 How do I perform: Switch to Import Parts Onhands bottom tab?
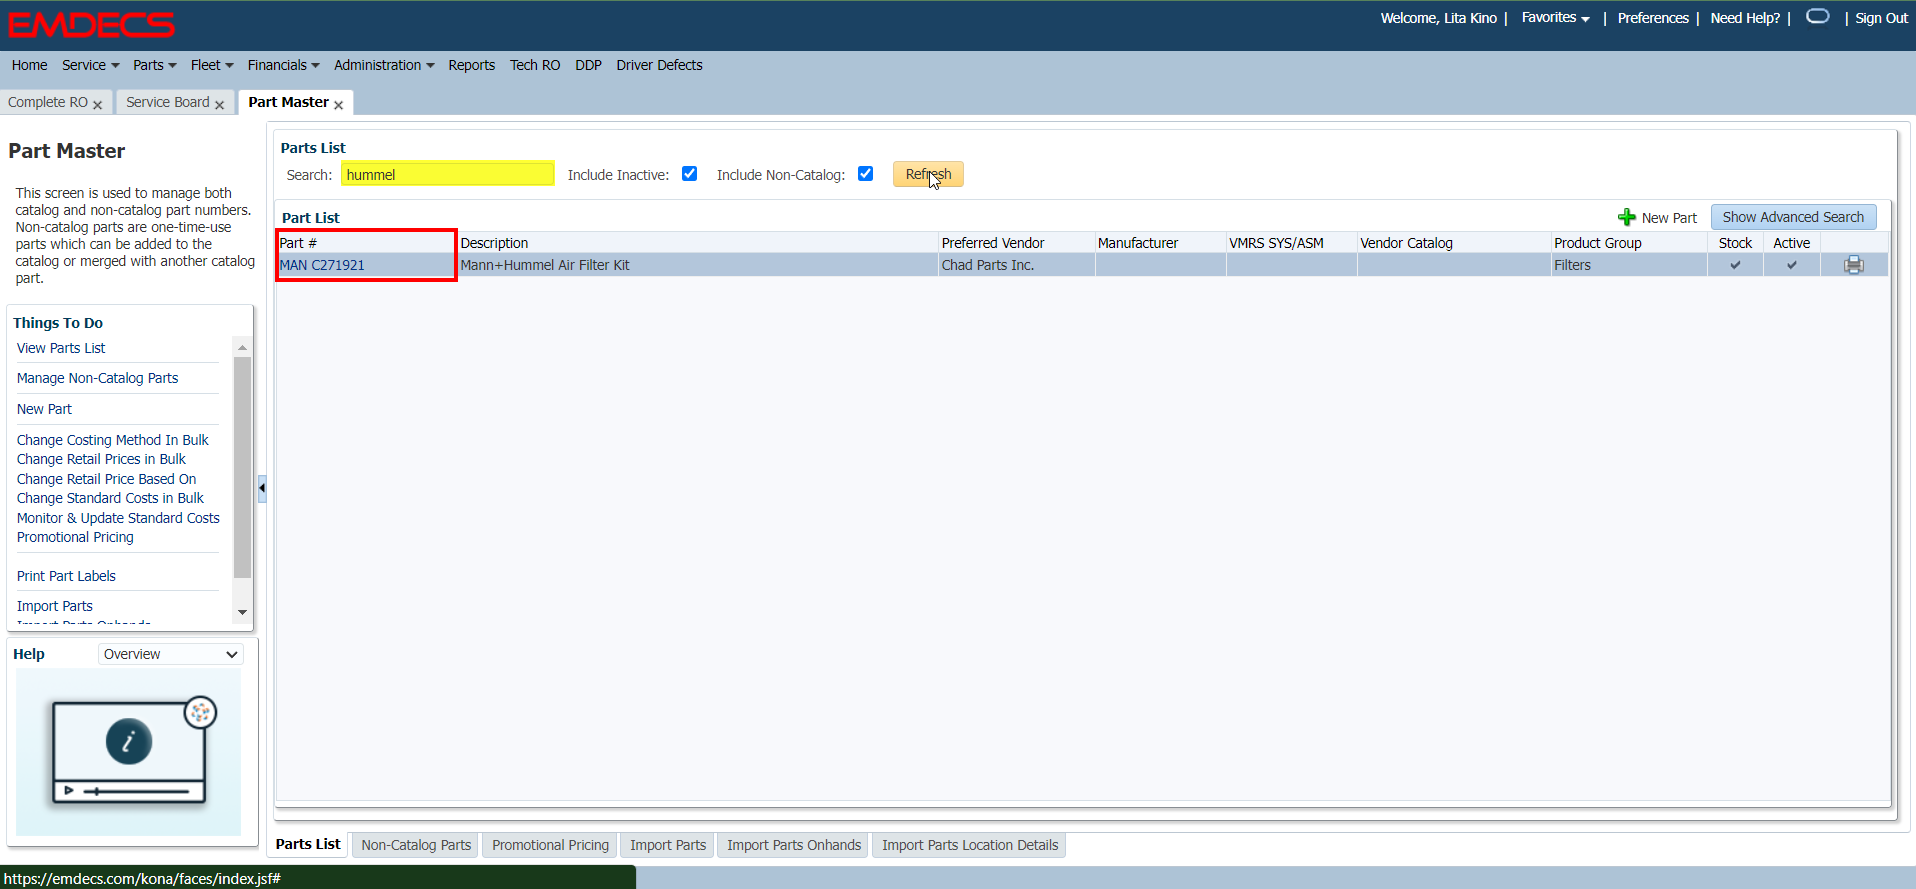point(794,845)
